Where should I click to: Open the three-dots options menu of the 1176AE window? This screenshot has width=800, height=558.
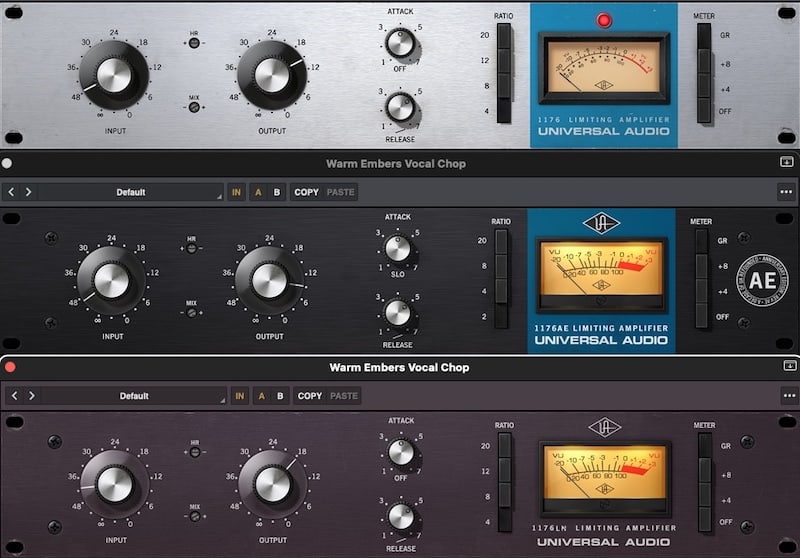point(786,192)
